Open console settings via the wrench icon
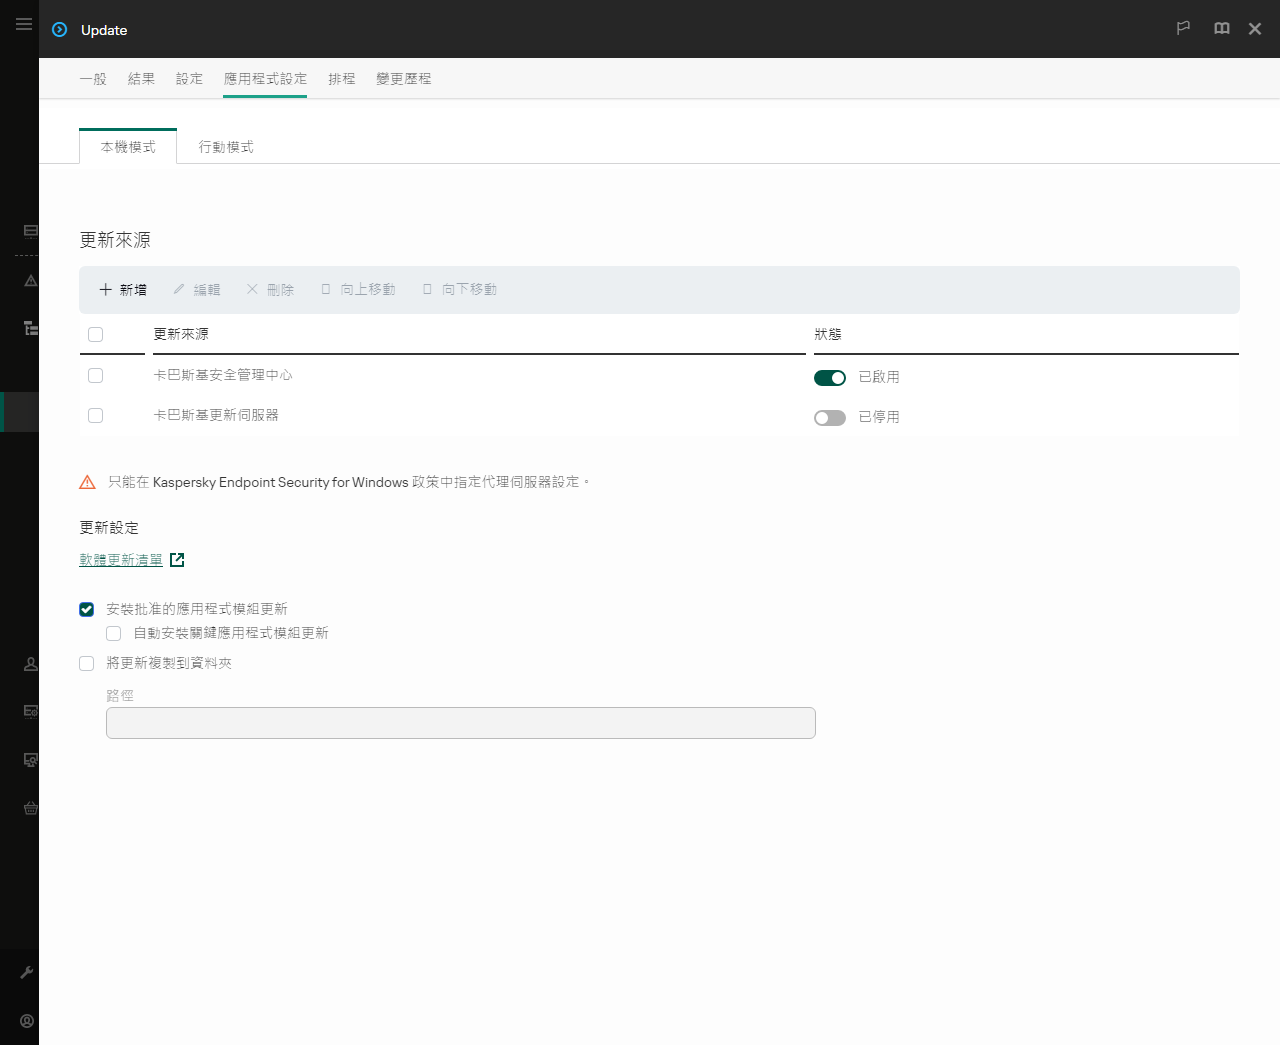The width and height of the screenshot is (1280, 1045). [x=26, y=972]
